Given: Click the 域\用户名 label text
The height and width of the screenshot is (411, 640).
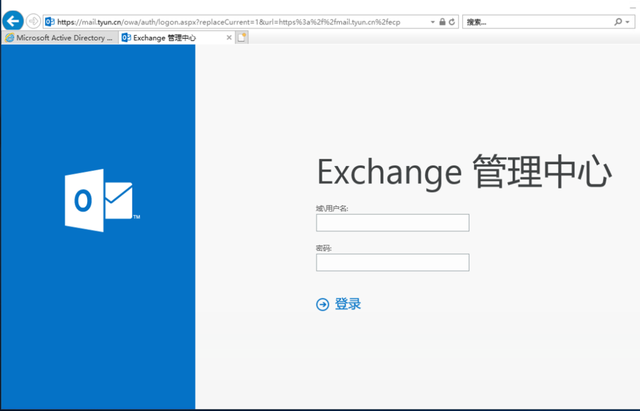Looking at the screenshot, I should click(x=332, y=208).
